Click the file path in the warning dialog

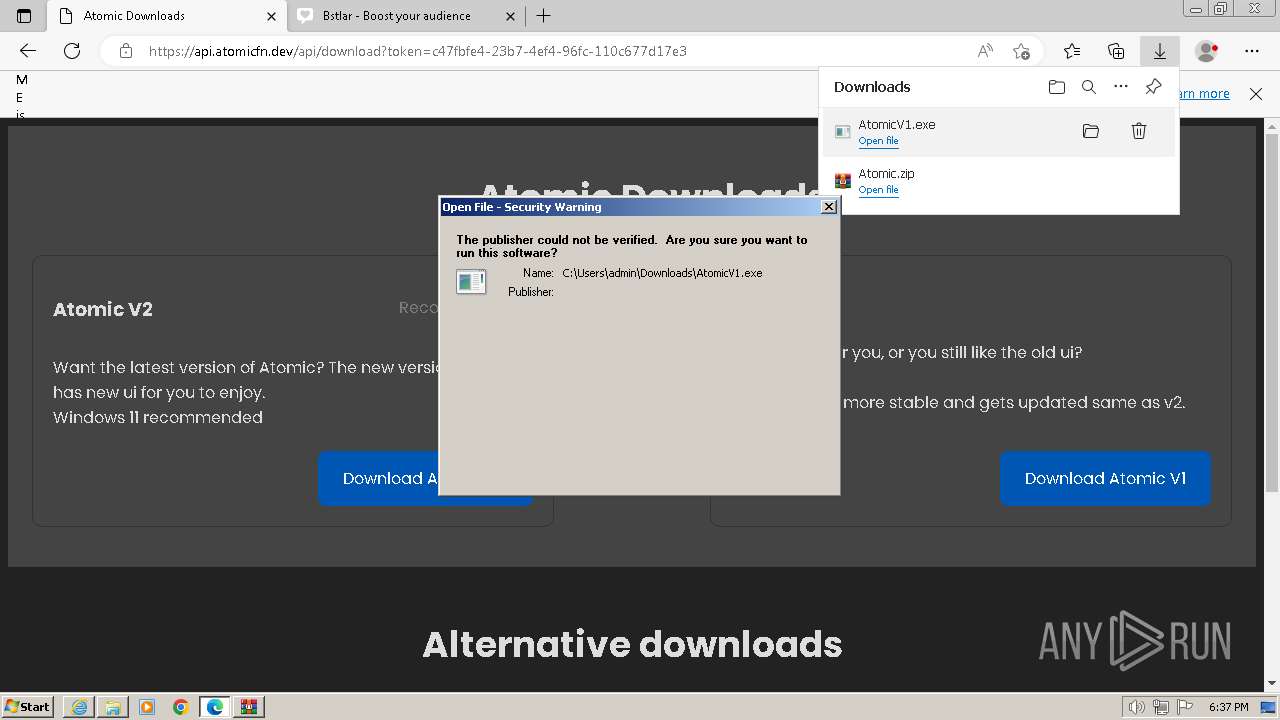(x=662, y=273)
